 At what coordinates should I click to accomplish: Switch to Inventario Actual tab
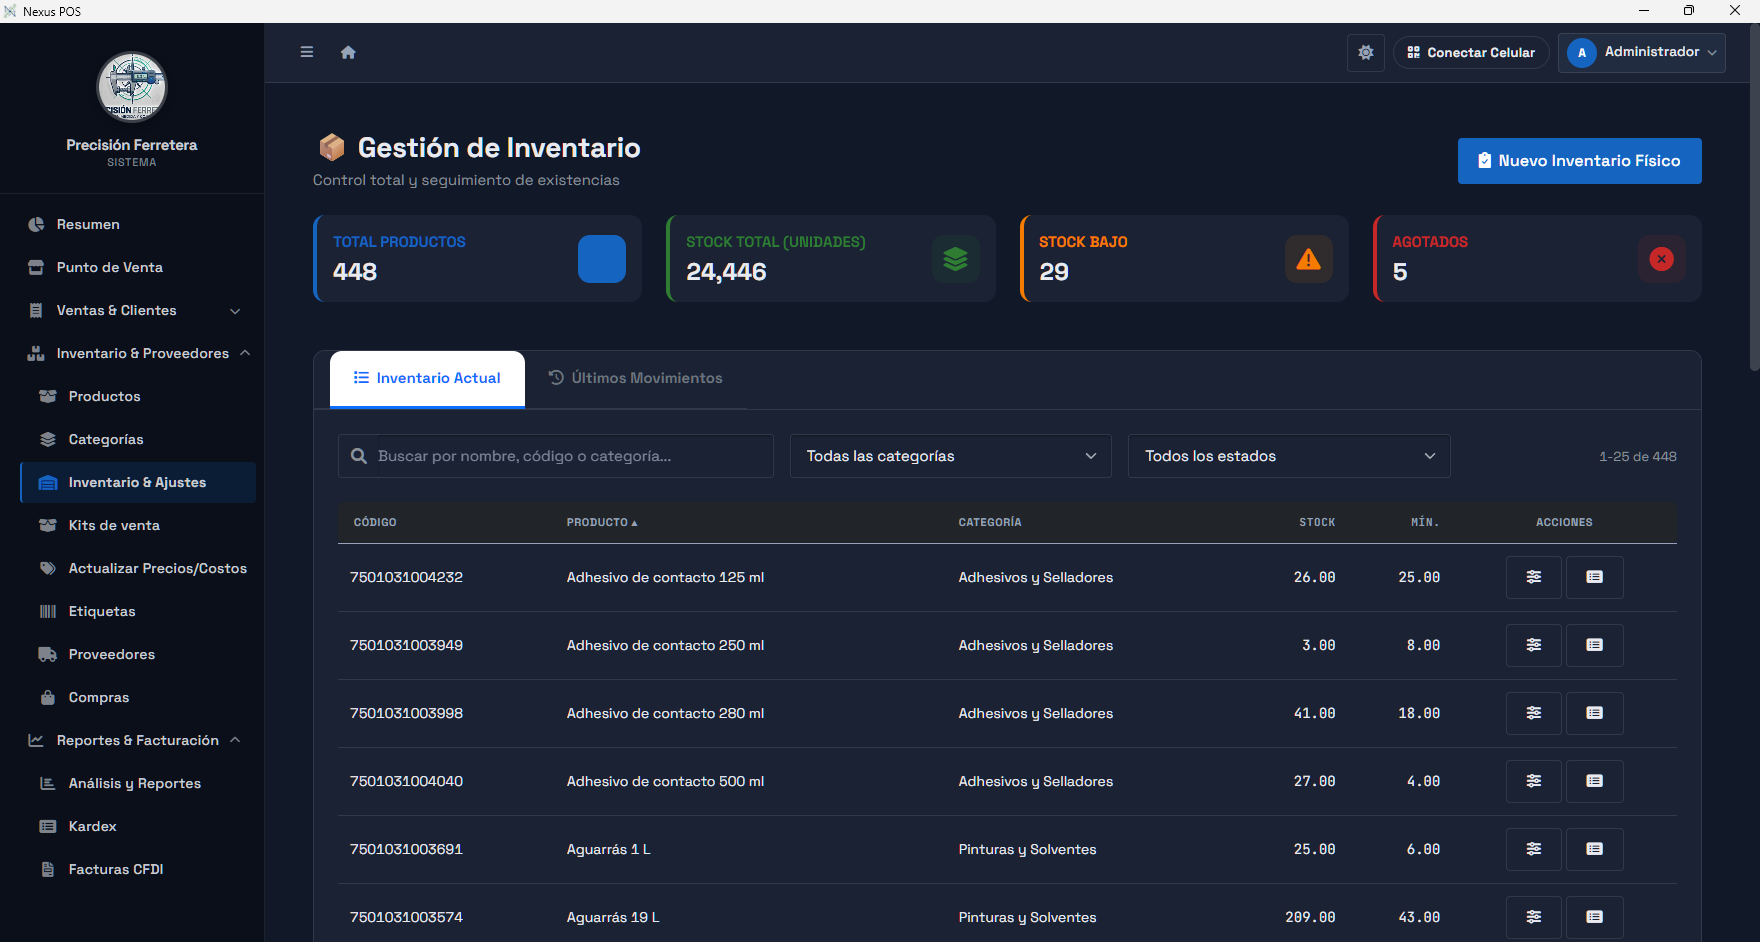click(427, 378)
